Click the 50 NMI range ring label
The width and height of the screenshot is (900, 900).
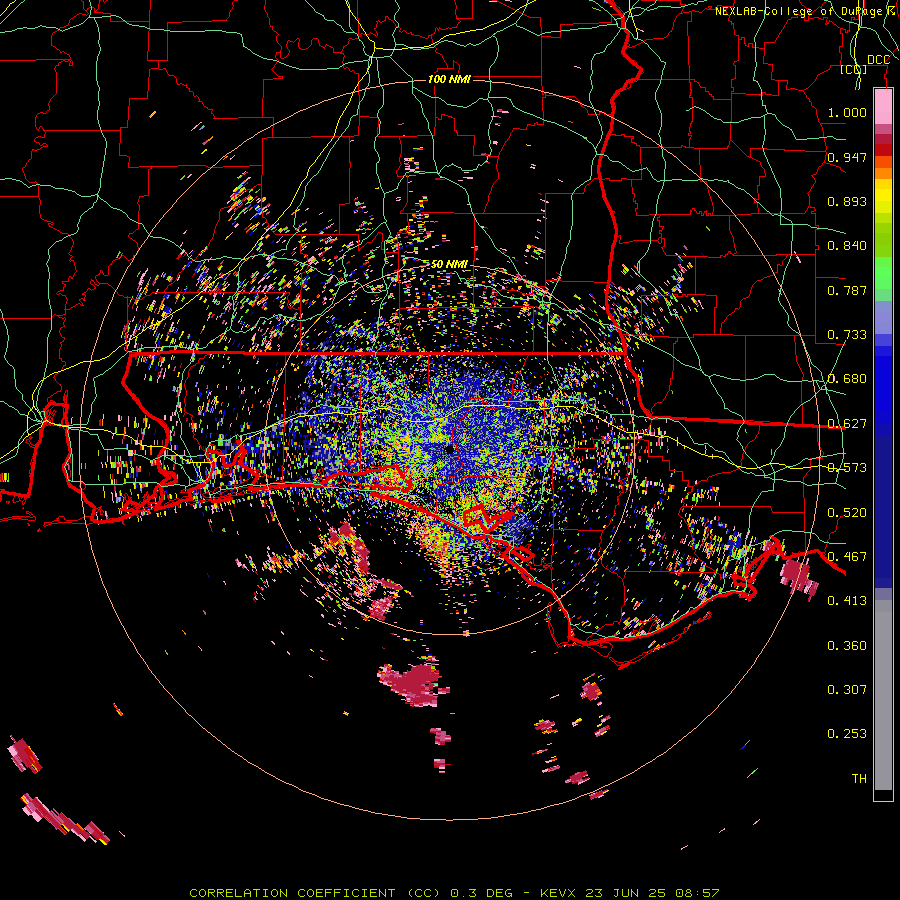click(449, 264)
